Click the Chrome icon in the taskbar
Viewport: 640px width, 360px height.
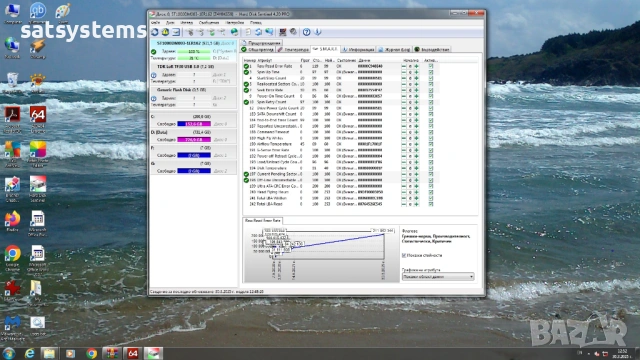coord(91,353)
